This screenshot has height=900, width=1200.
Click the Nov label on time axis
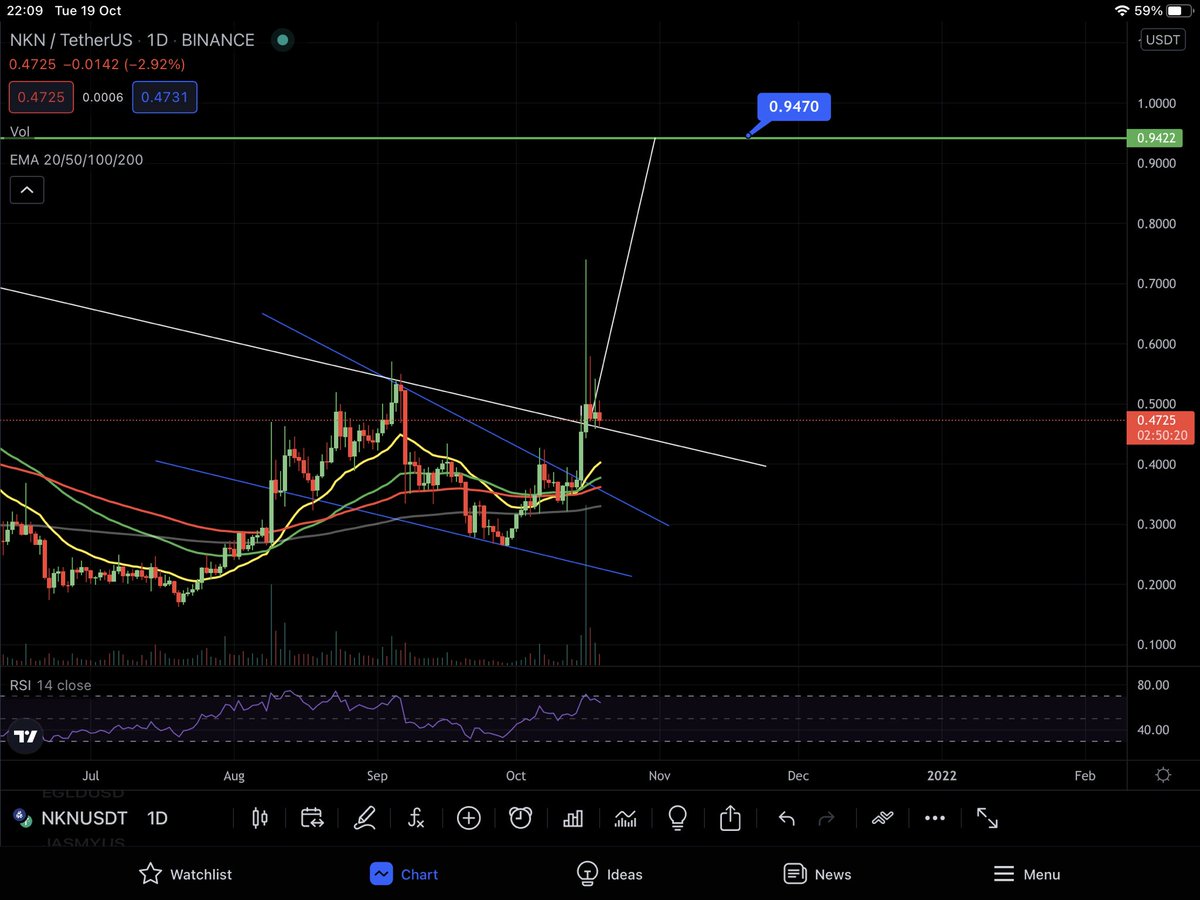point(659,775)
